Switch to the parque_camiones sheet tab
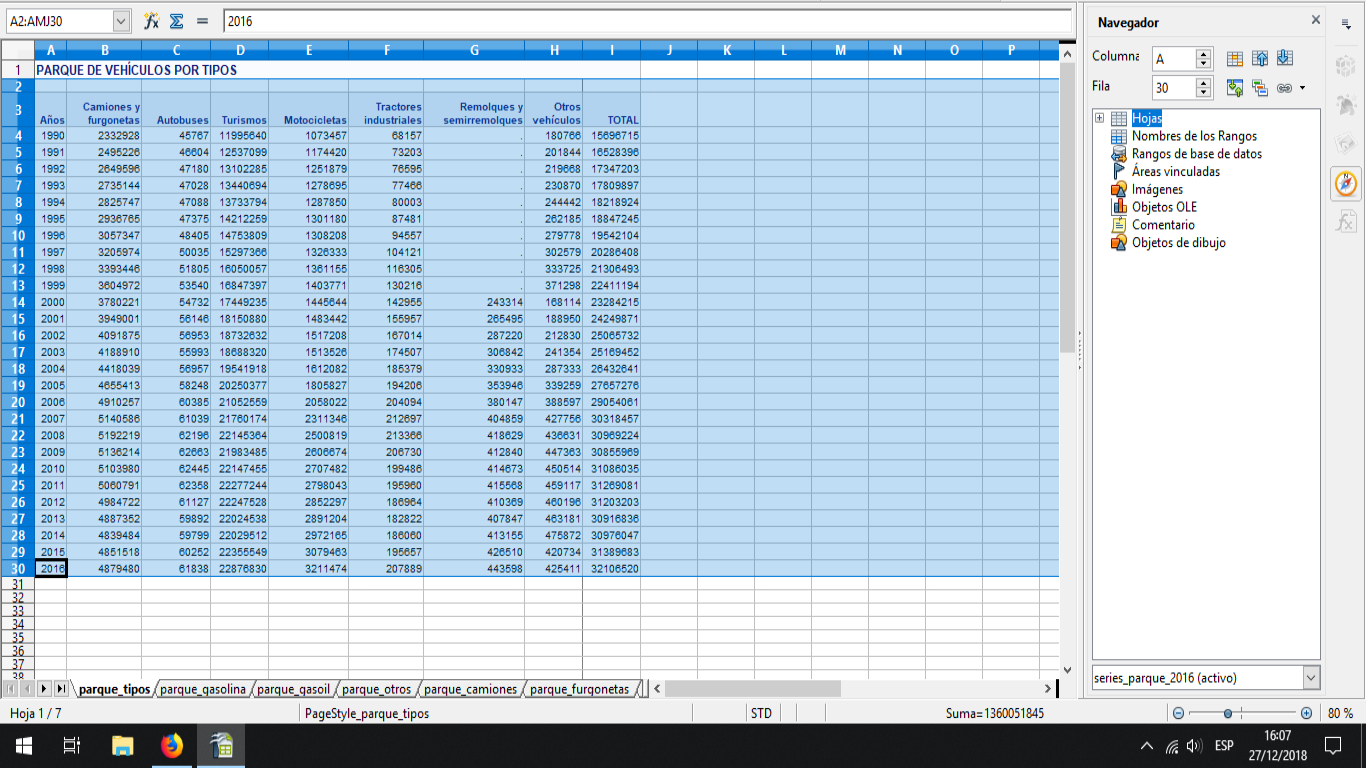1366x768 pixels. [x=470, y=689]
